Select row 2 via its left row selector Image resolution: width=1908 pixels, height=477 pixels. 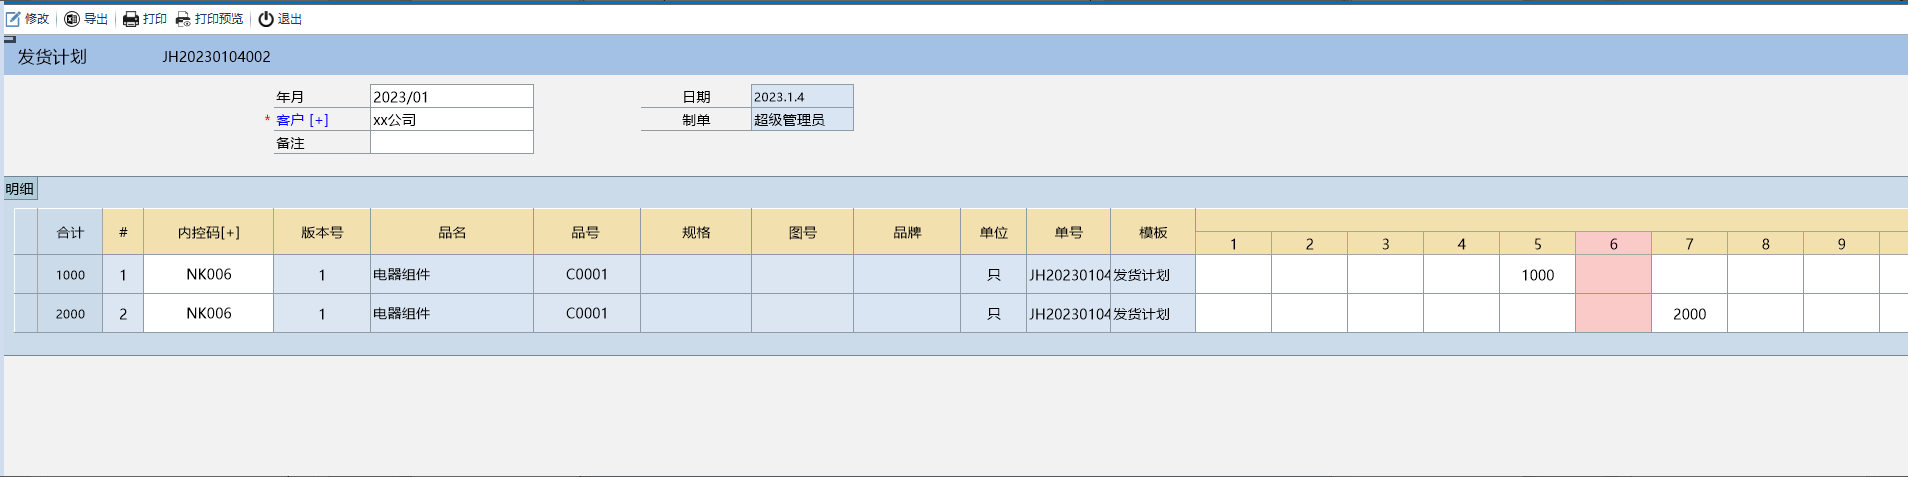click(x=25, y=314)
